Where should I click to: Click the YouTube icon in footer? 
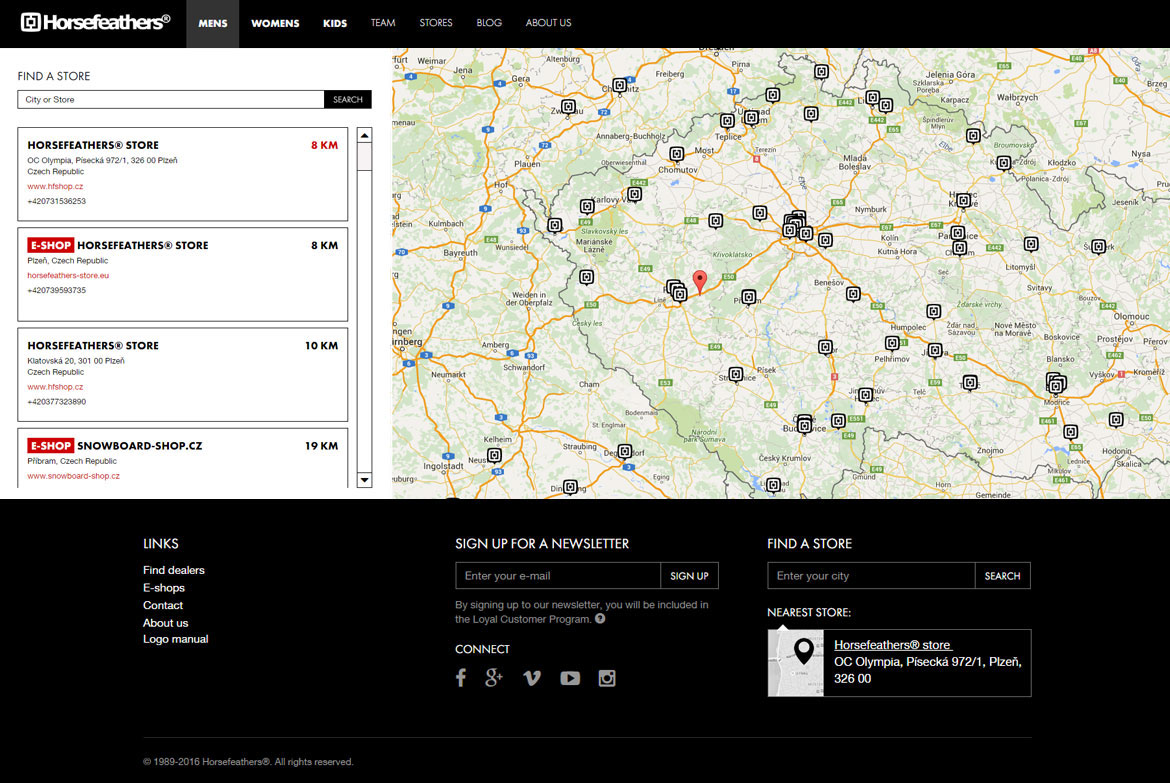570,678
